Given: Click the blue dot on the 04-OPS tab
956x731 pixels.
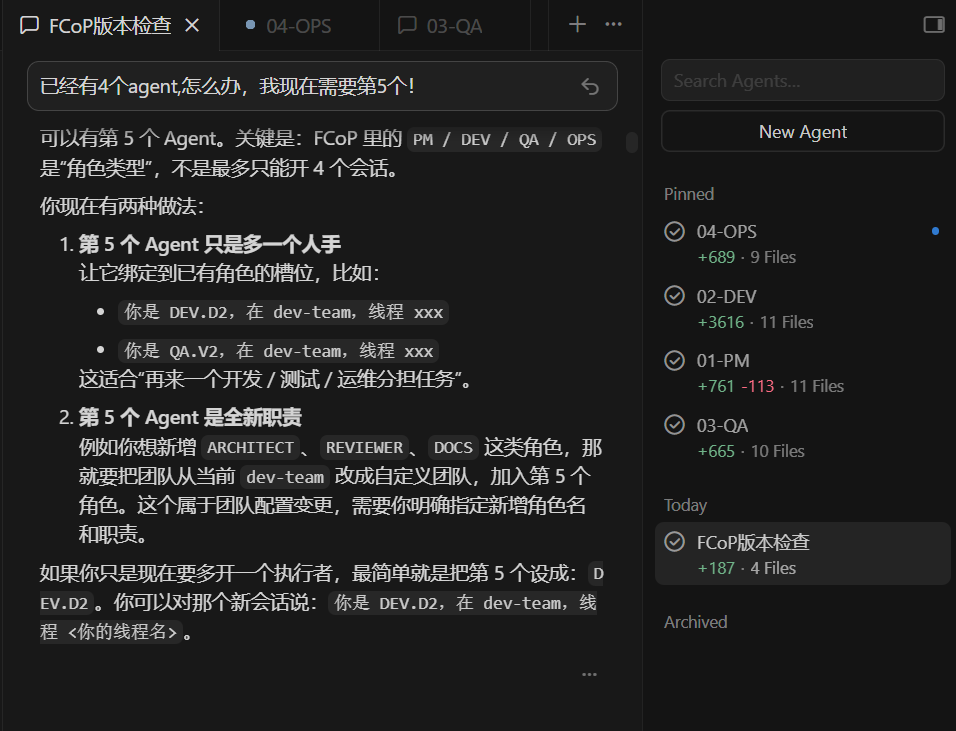Looking at the screenshot, I should coord(250,24).
